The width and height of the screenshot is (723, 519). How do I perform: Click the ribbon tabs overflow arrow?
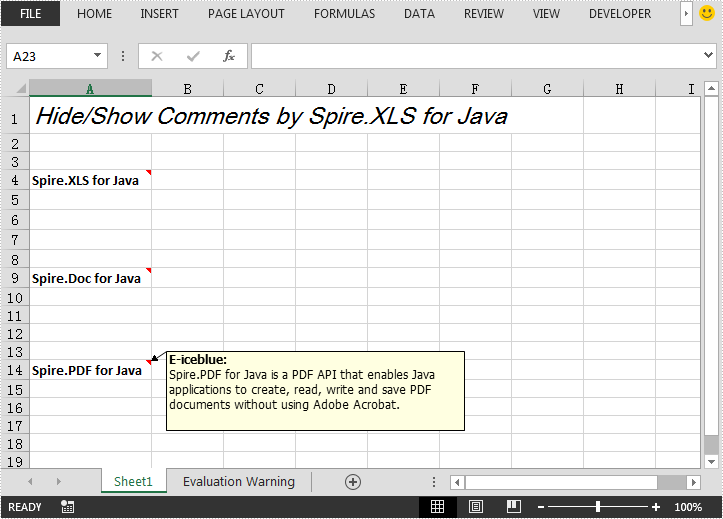(686, 13)
